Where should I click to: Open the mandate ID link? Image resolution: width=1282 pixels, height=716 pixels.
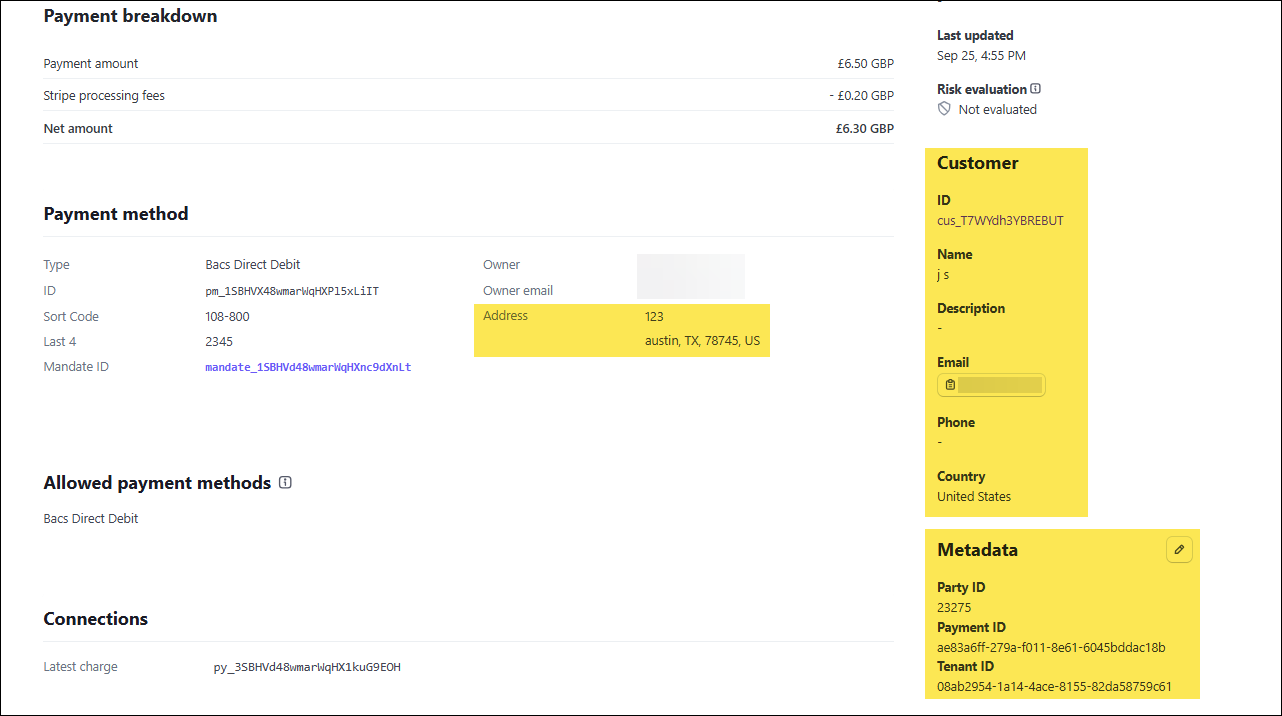308,367
